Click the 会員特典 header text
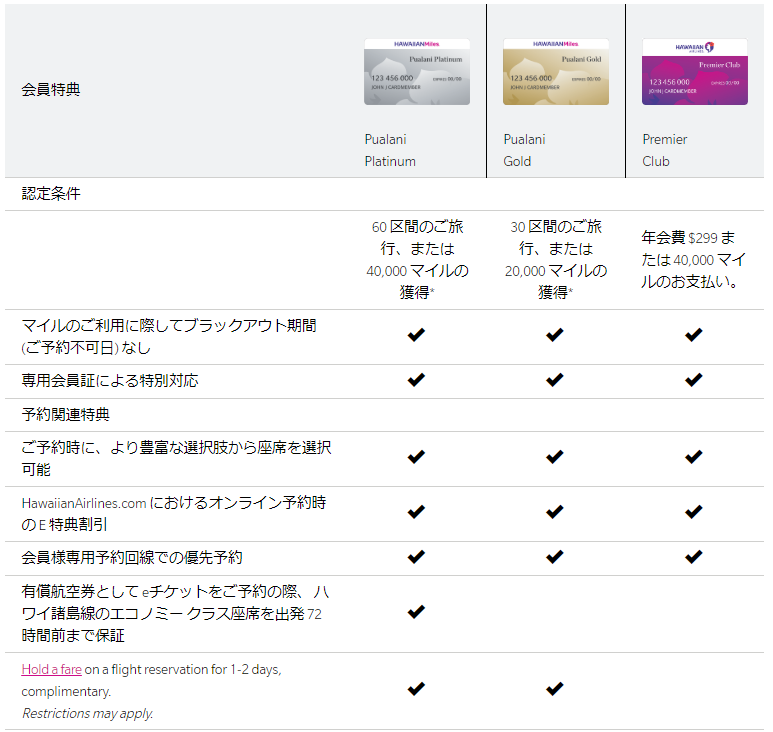 pos(51,90)
